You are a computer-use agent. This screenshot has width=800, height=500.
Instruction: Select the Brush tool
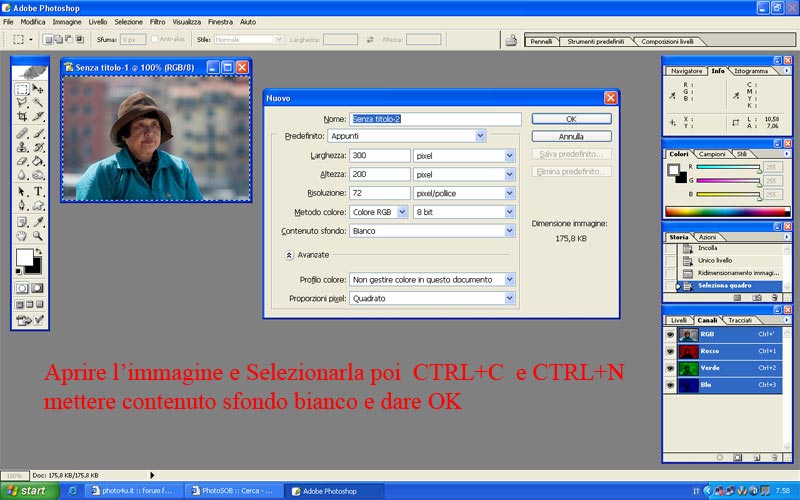[x=38, y=134]
